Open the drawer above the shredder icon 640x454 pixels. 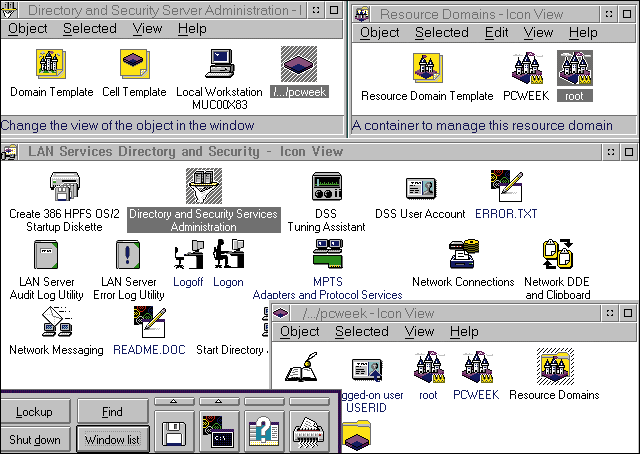coord(309,402)
